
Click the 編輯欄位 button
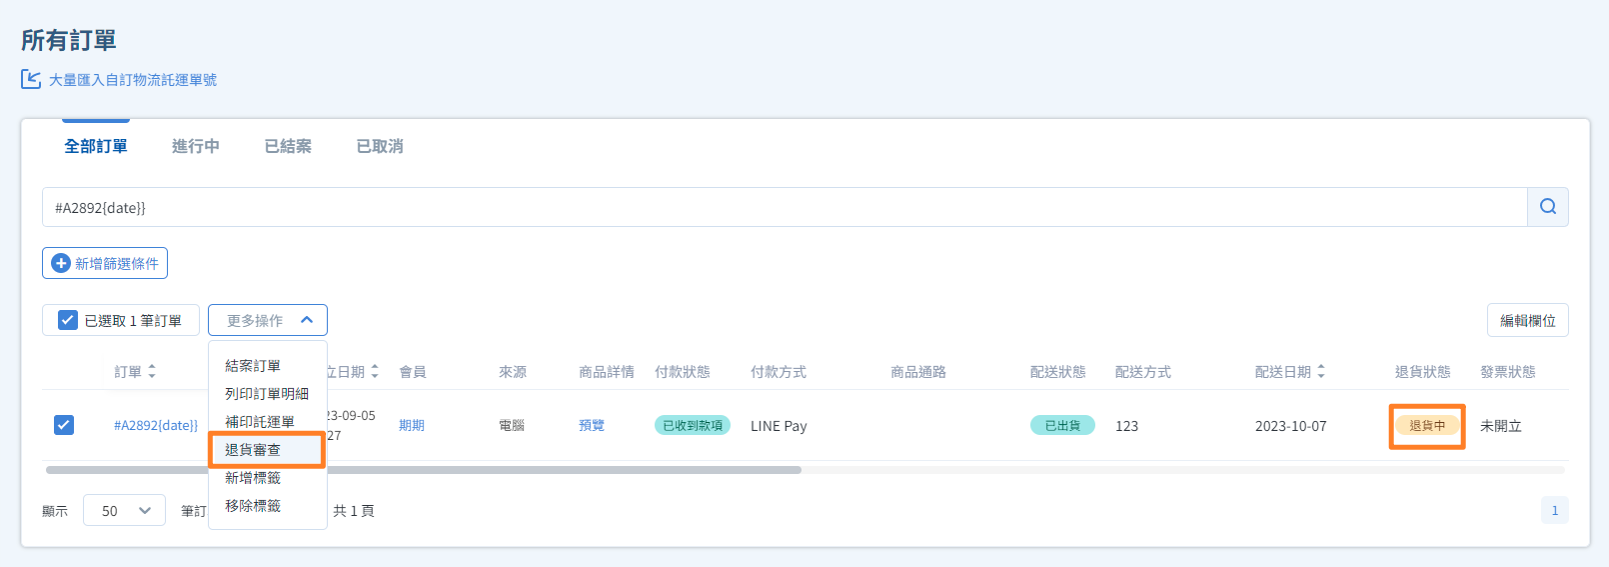pos(1527,320)
